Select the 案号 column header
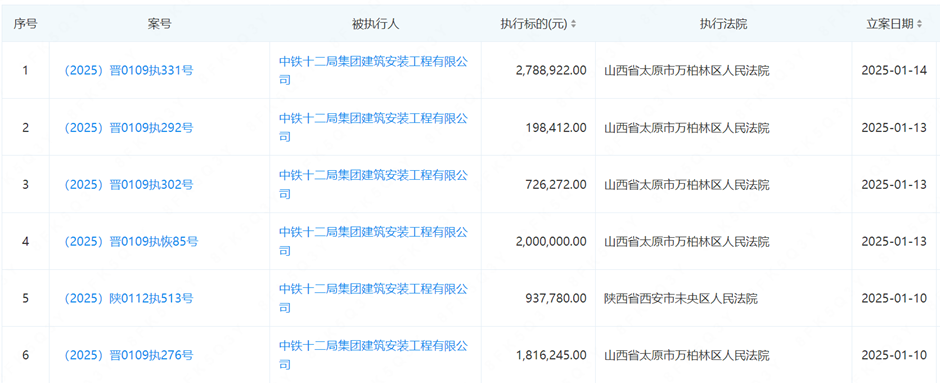The image size is (940, 383). [159, 24]
